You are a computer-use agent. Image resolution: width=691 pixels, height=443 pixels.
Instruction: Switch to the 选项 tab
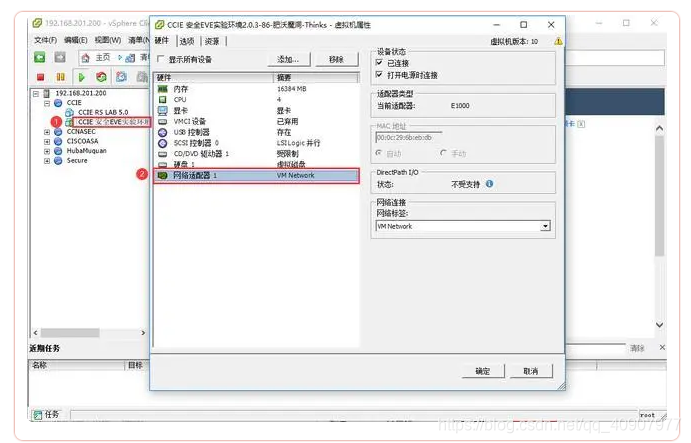(x=187, y=41)
